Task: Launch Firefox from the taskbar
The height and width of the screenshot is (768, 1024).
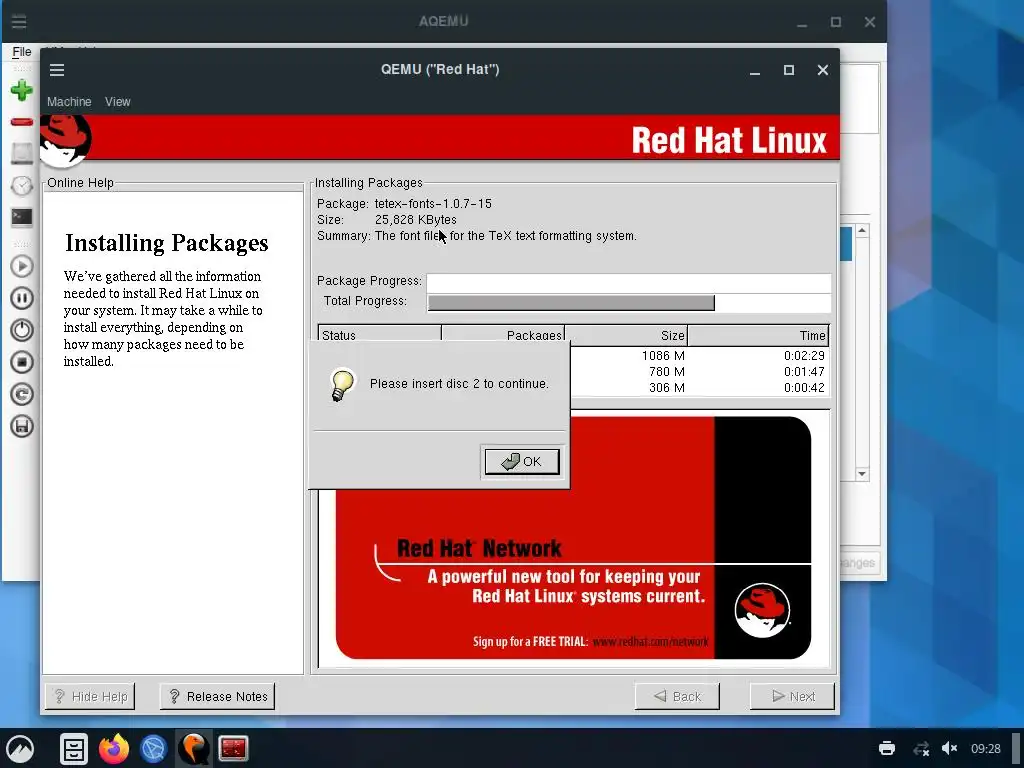Action: 114,748
